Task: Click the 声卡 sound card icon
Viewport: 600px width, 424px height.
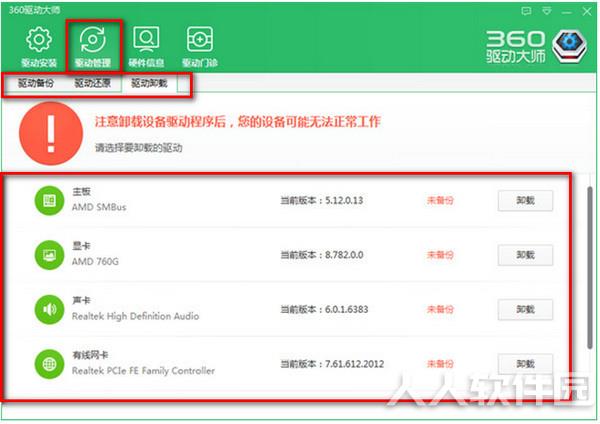Action: [49, 310]
